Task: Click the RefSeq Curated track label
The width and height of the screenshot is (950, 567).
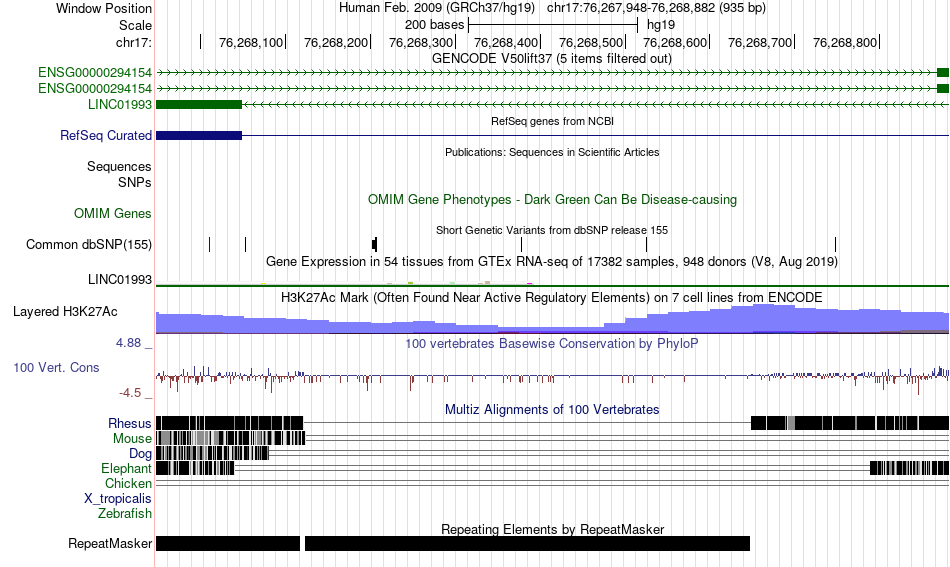Action: tap(105, 135)
